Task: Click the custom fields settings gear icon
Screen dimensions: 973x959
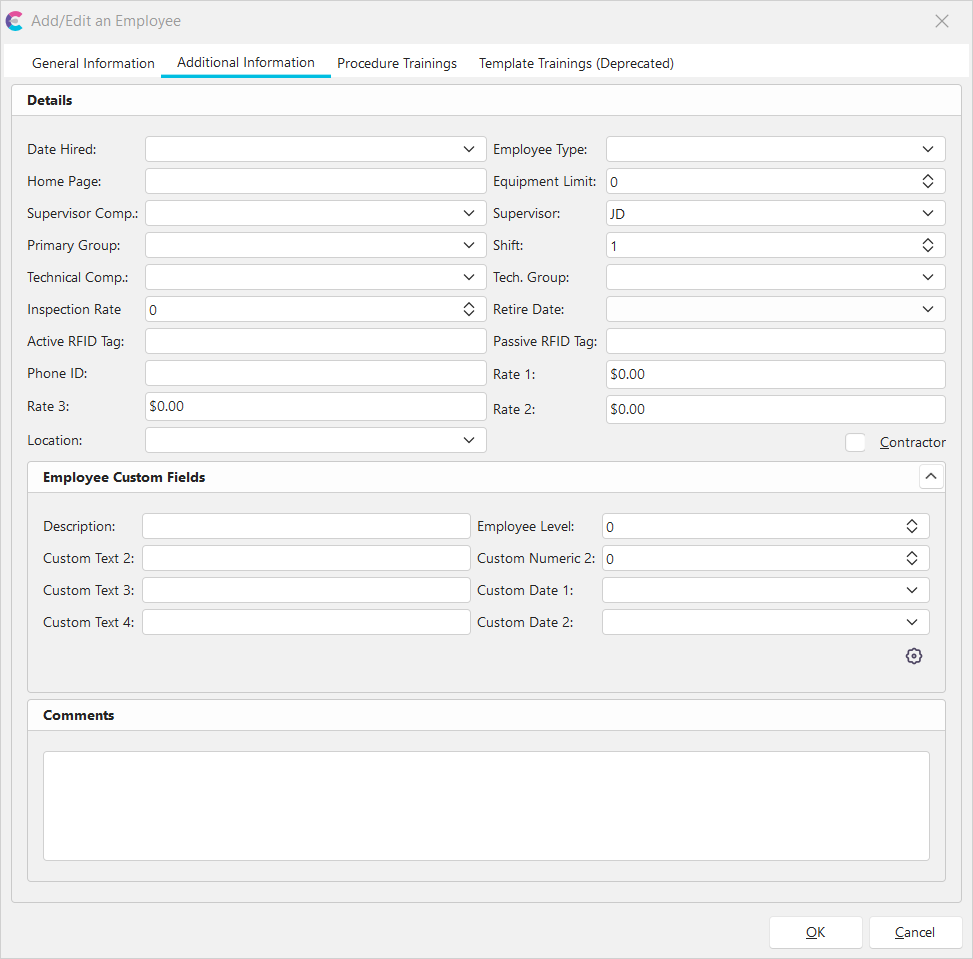Action: coord(913,656)
